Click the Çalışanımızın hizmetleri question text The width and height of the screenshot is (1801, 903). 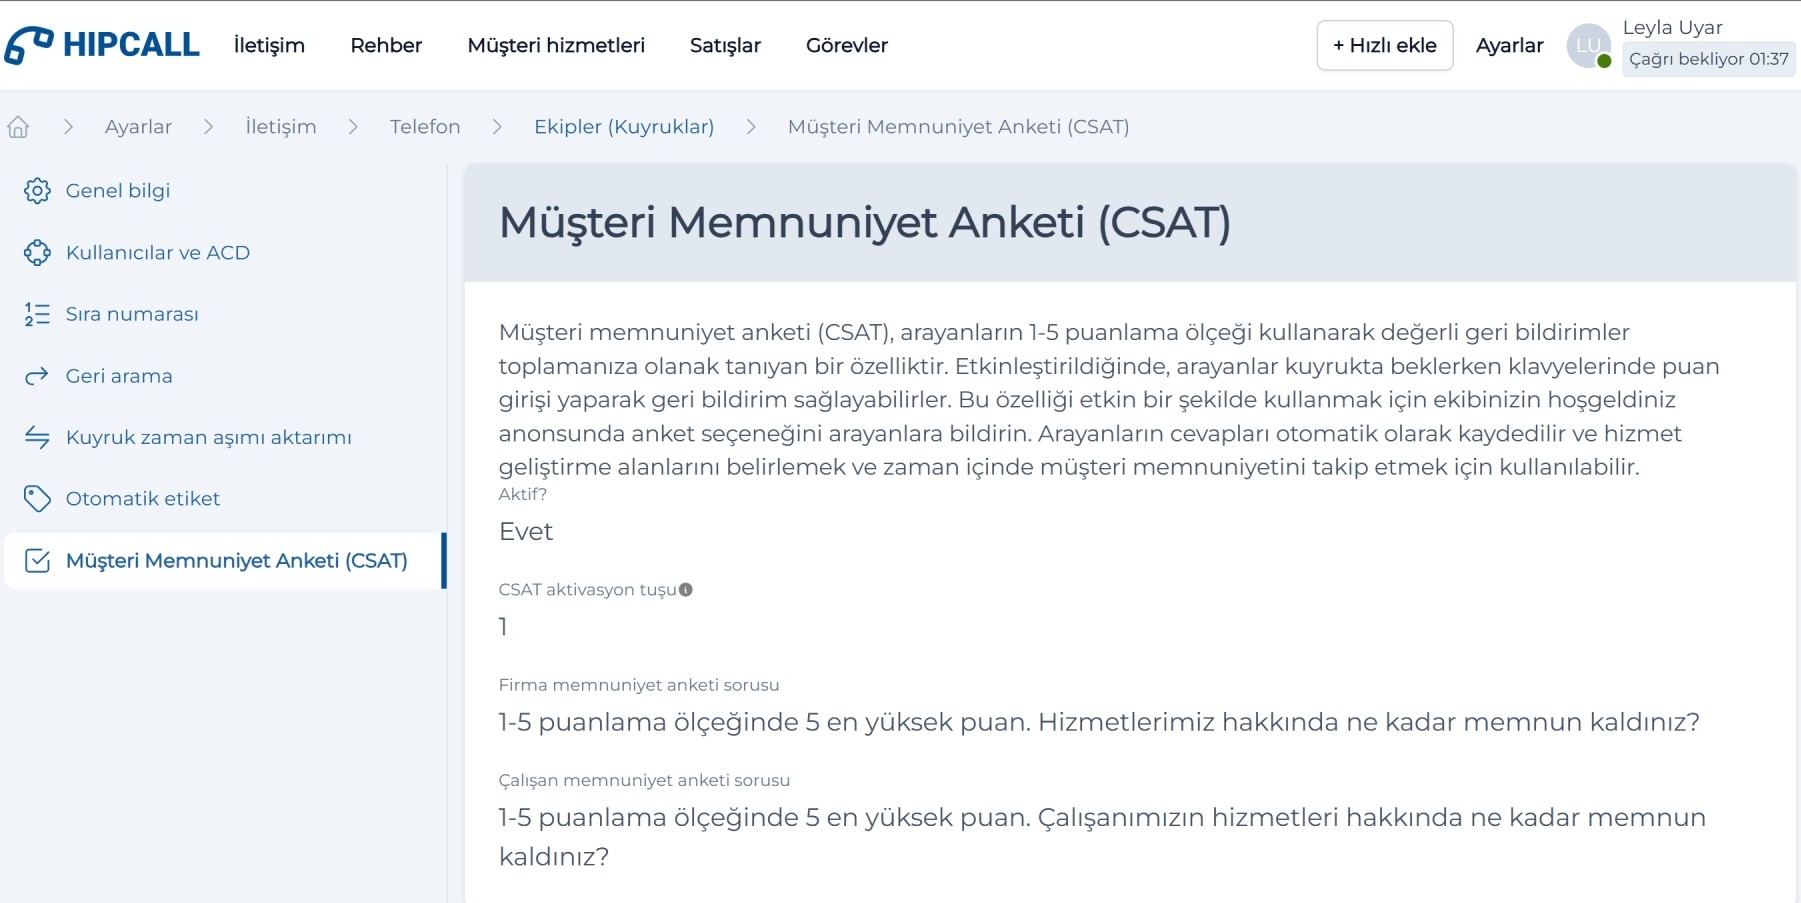tap(1102, 837)
